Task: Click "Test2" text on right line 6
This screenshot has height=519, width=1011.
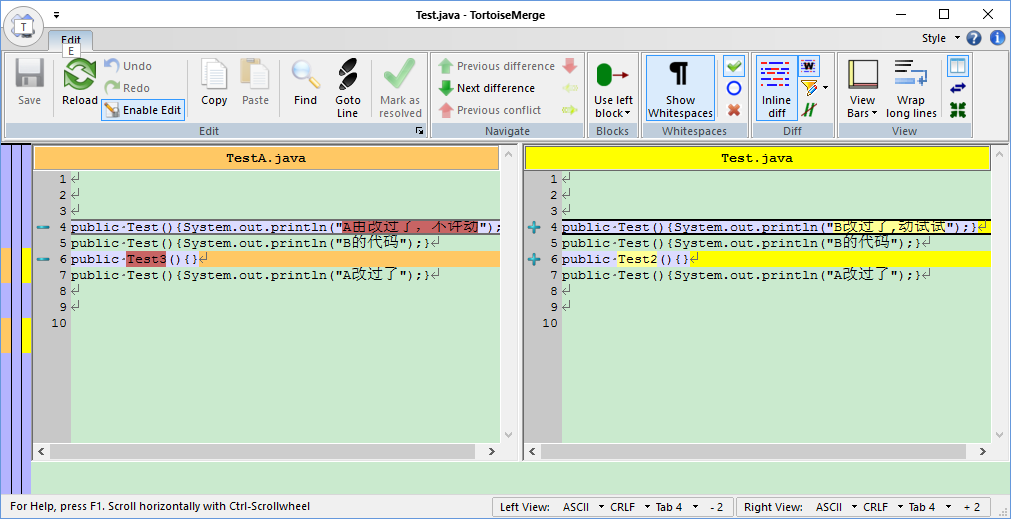Action: 637,259
